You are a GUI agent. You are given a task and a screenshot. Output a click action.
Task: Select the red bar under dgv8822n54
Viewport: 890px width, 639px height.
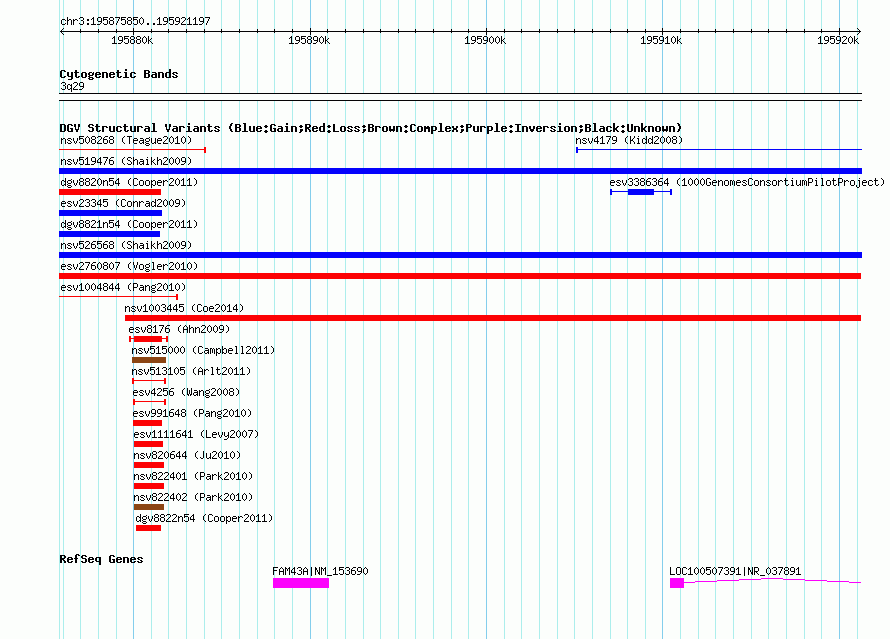coord(148,528)
